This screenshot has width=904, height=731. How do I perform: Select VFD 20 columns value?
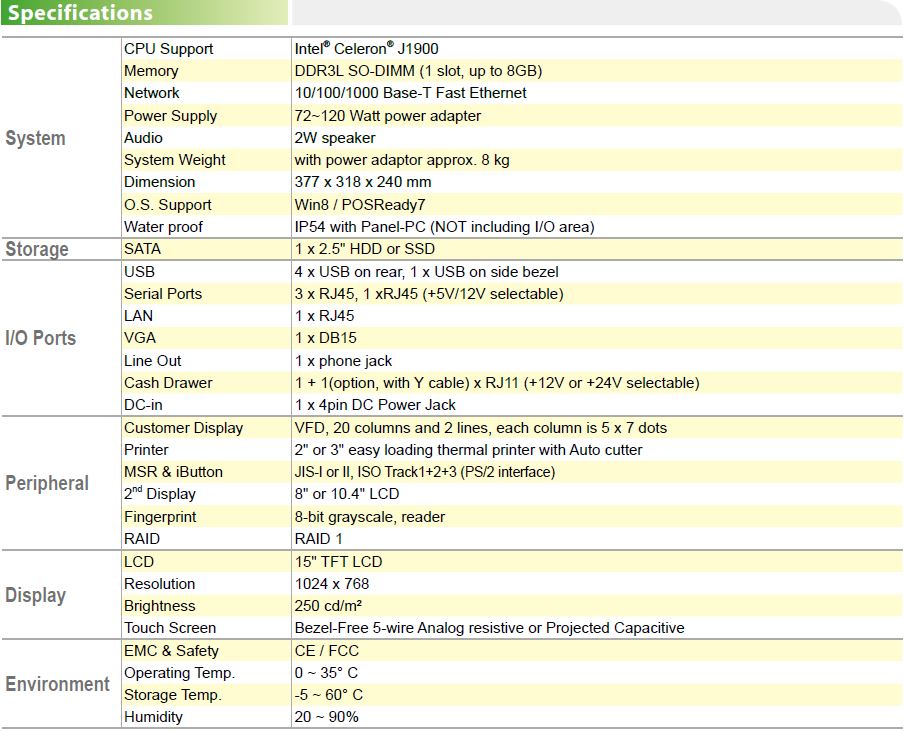click(x=481, y=428)
